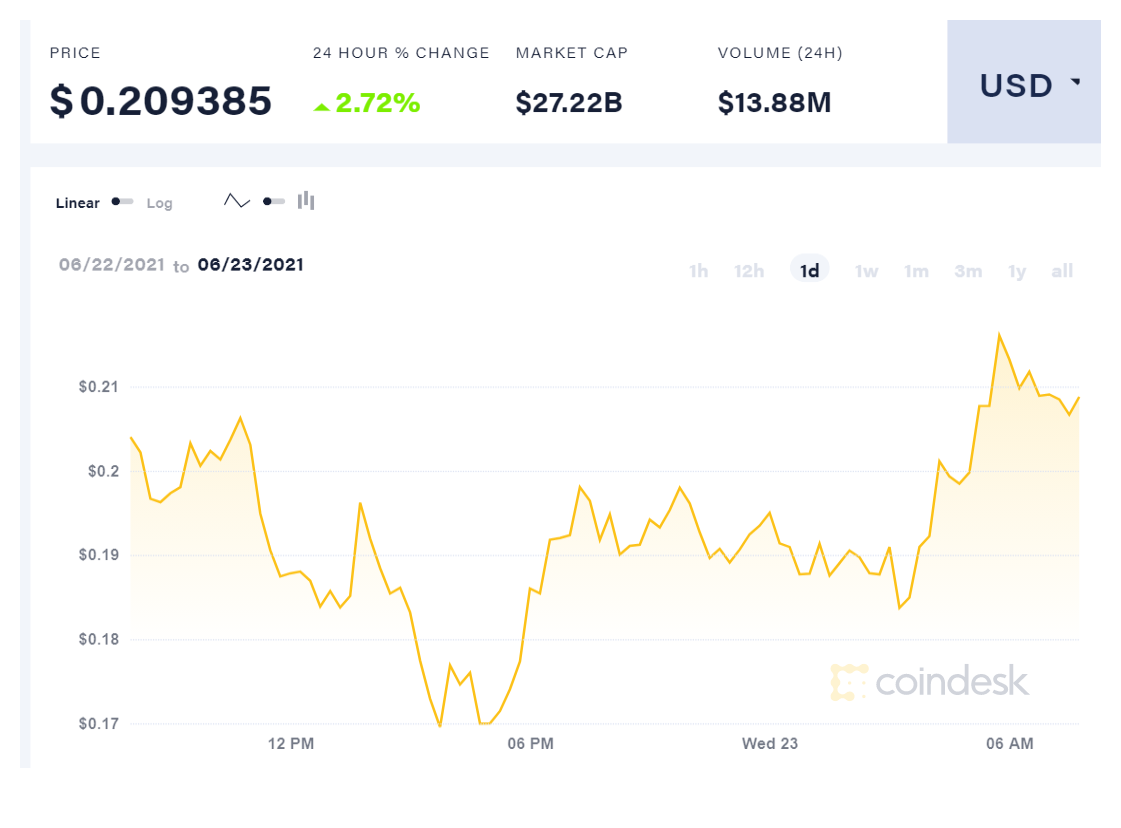The image size is (1121, 828).
Task: Click the 06/22/2021 start date
Action: point(110,265)
